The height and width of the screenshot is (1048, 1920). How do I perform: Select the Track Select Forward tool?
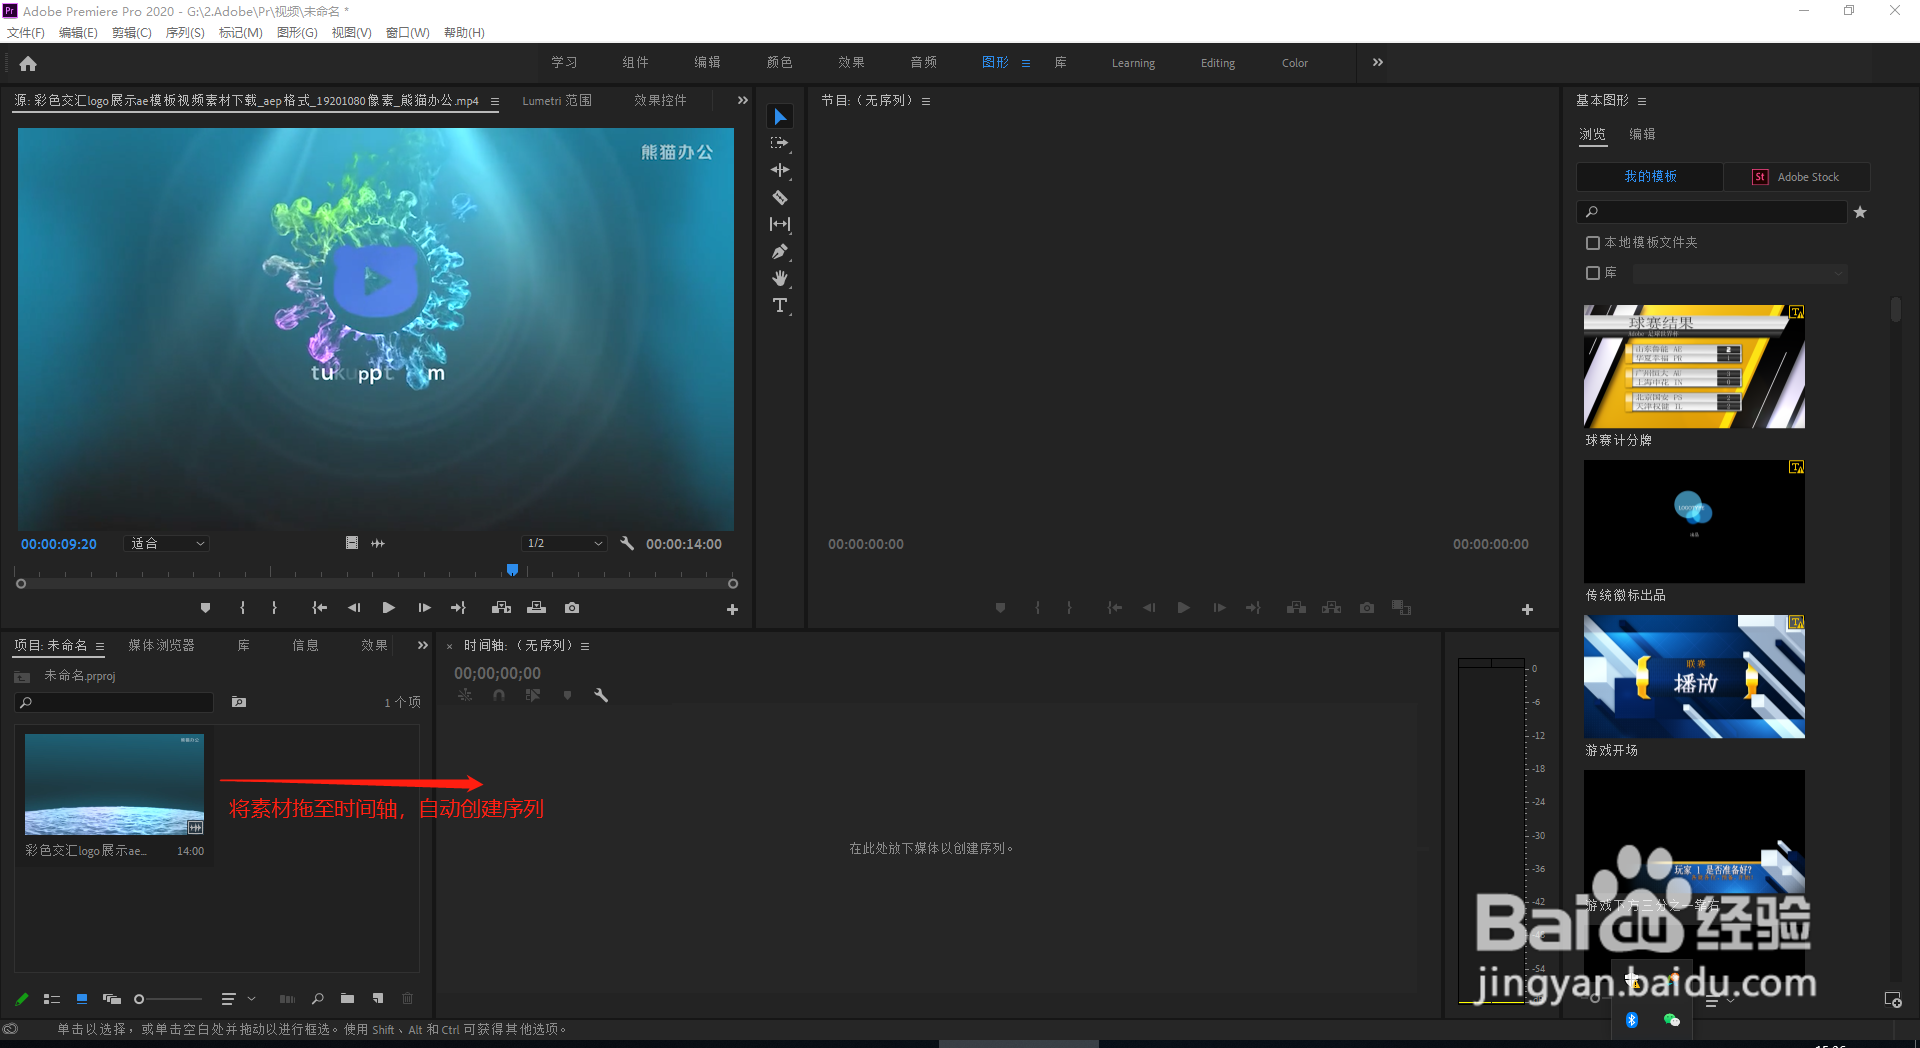780,144
